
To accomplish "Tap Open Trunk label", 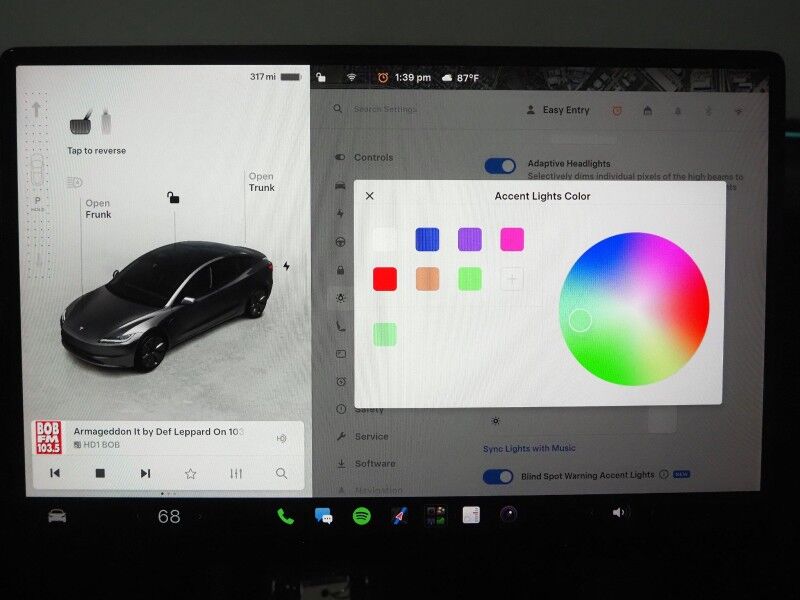I will coord(261,182).
